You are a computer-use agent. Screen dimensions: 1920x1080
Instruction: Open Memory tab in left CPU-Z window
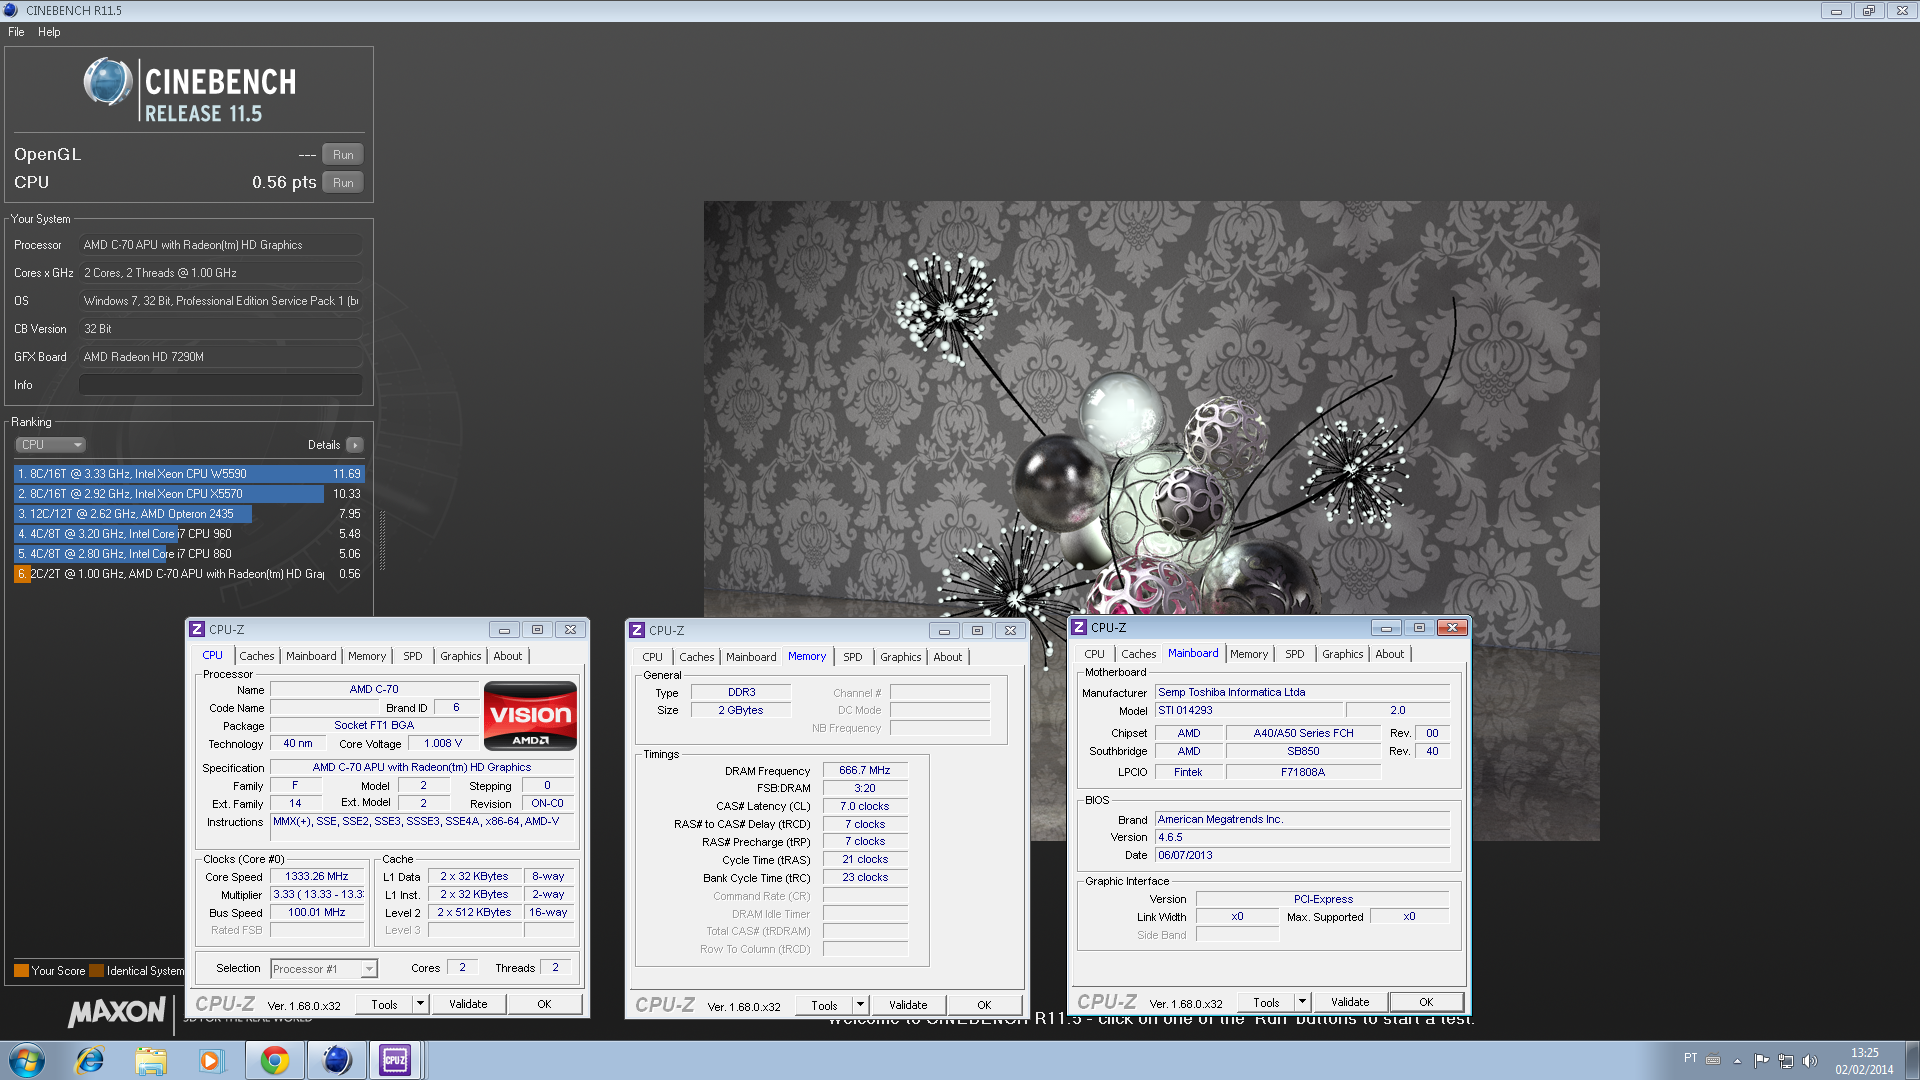(367, 656)
